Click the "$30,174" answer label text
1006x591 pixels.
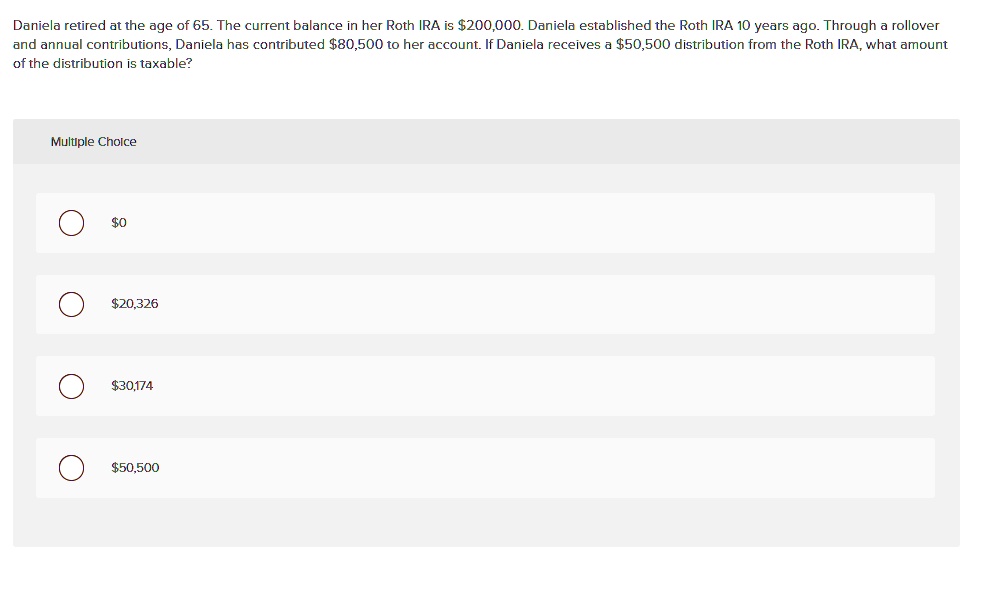click(132, 386)
